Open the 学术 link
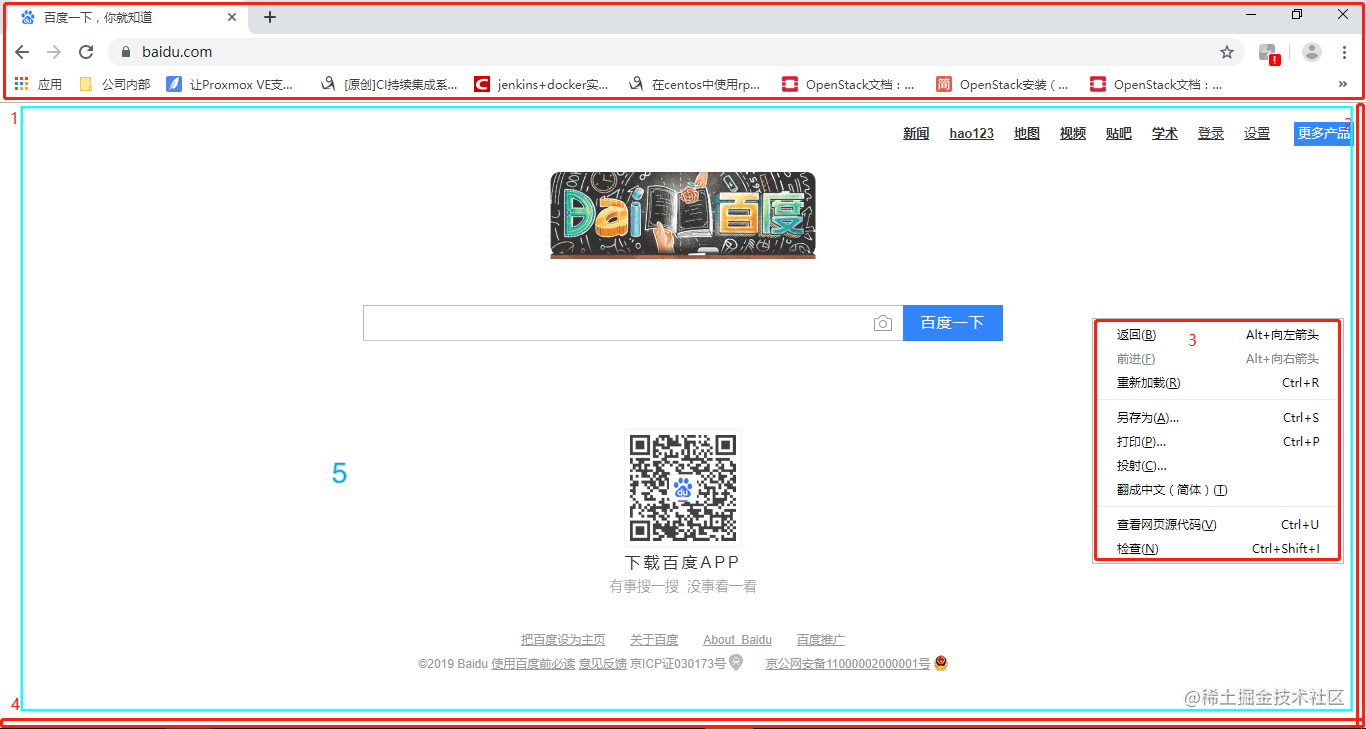This screenshot has width=1366, height=729. (x=1165, y=134)
